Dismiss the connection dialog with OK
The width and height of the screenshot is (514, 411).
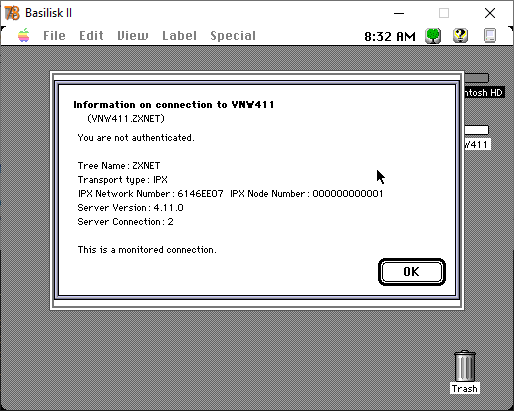click(412, 272)
